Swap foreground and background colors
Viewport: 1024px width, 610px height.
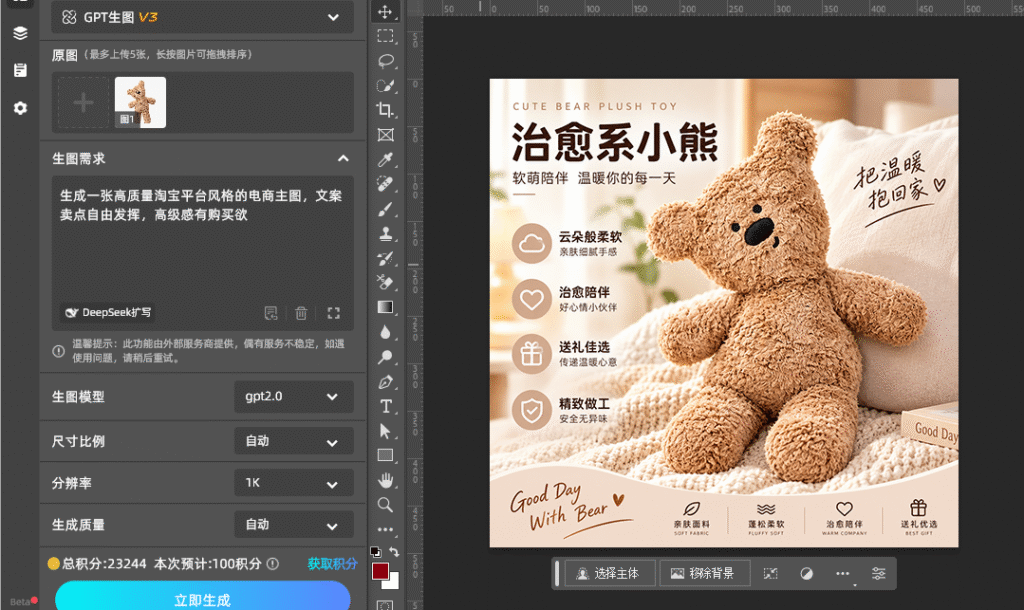point(394,552)
